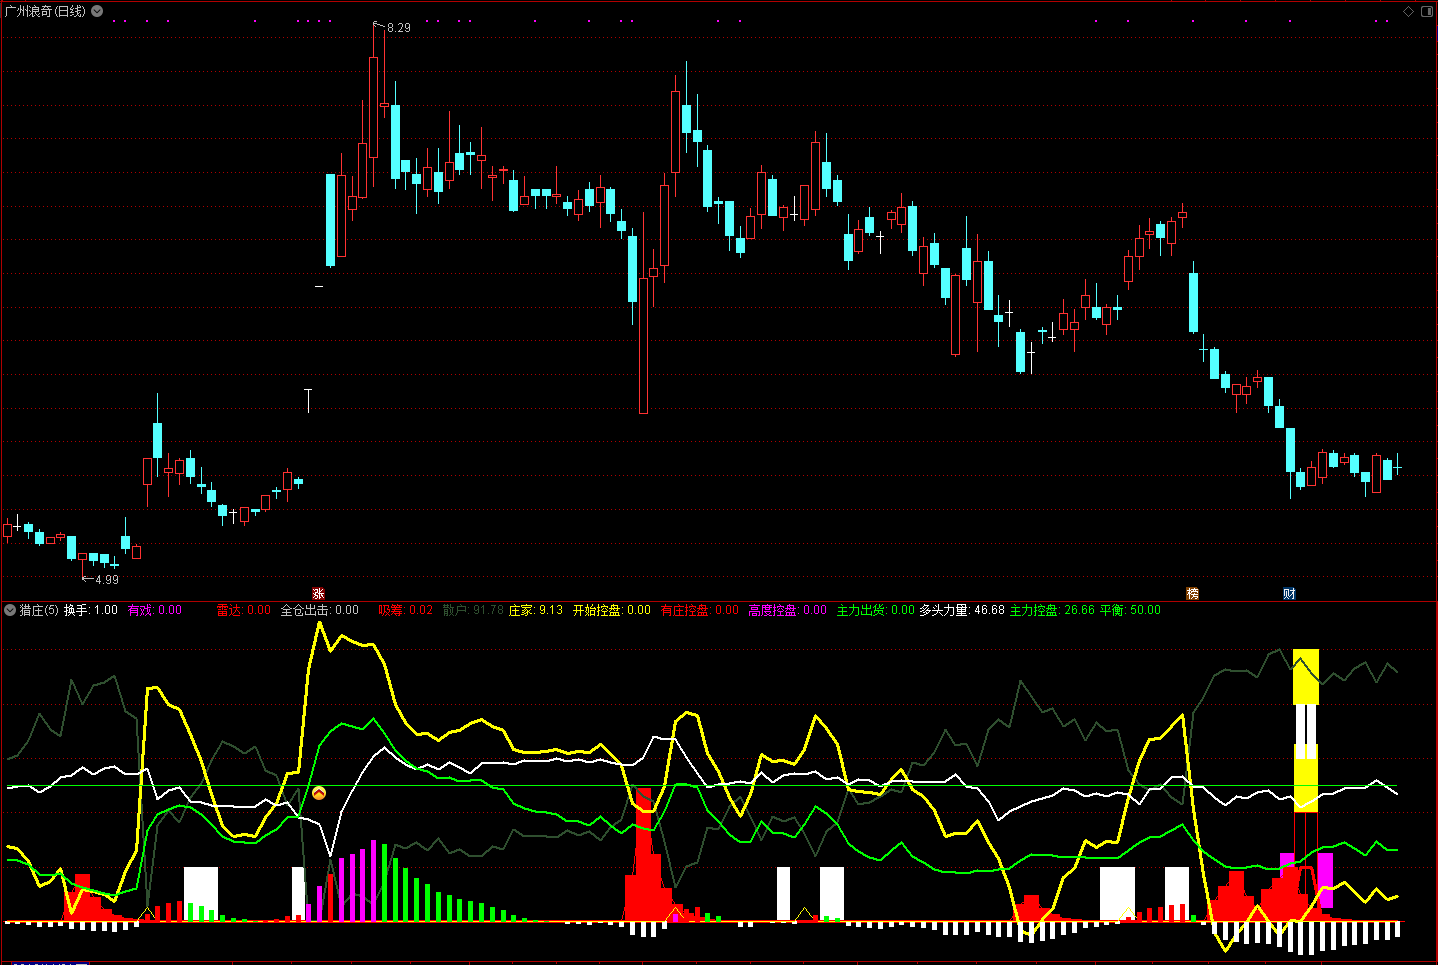Toggle the panel layout icon at top right
Viewport: 1438px width, 965px height.
click(1427, 11)
